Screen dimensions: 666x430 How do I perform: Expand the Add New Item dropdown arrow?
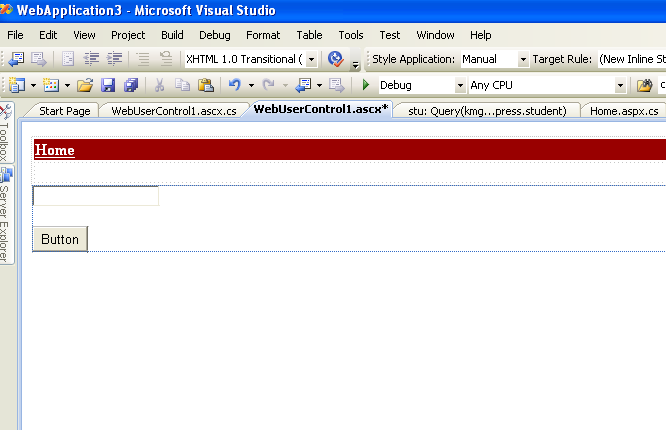click(67, 85)
